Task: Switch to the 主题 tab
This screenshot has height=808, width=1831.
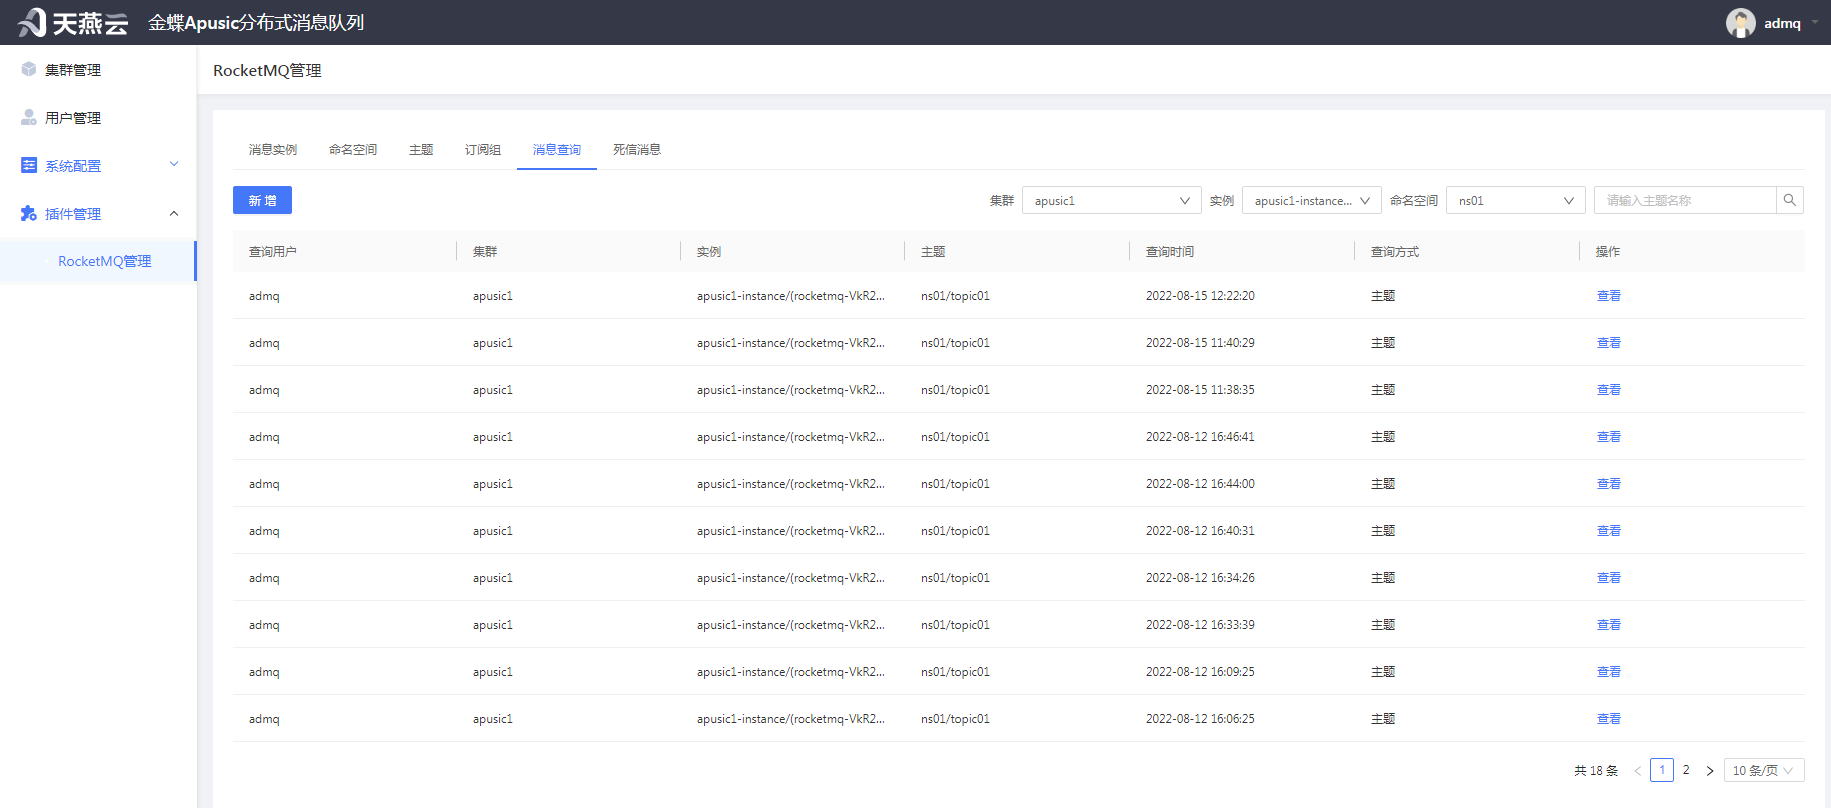Action: (x=421, y=149)
